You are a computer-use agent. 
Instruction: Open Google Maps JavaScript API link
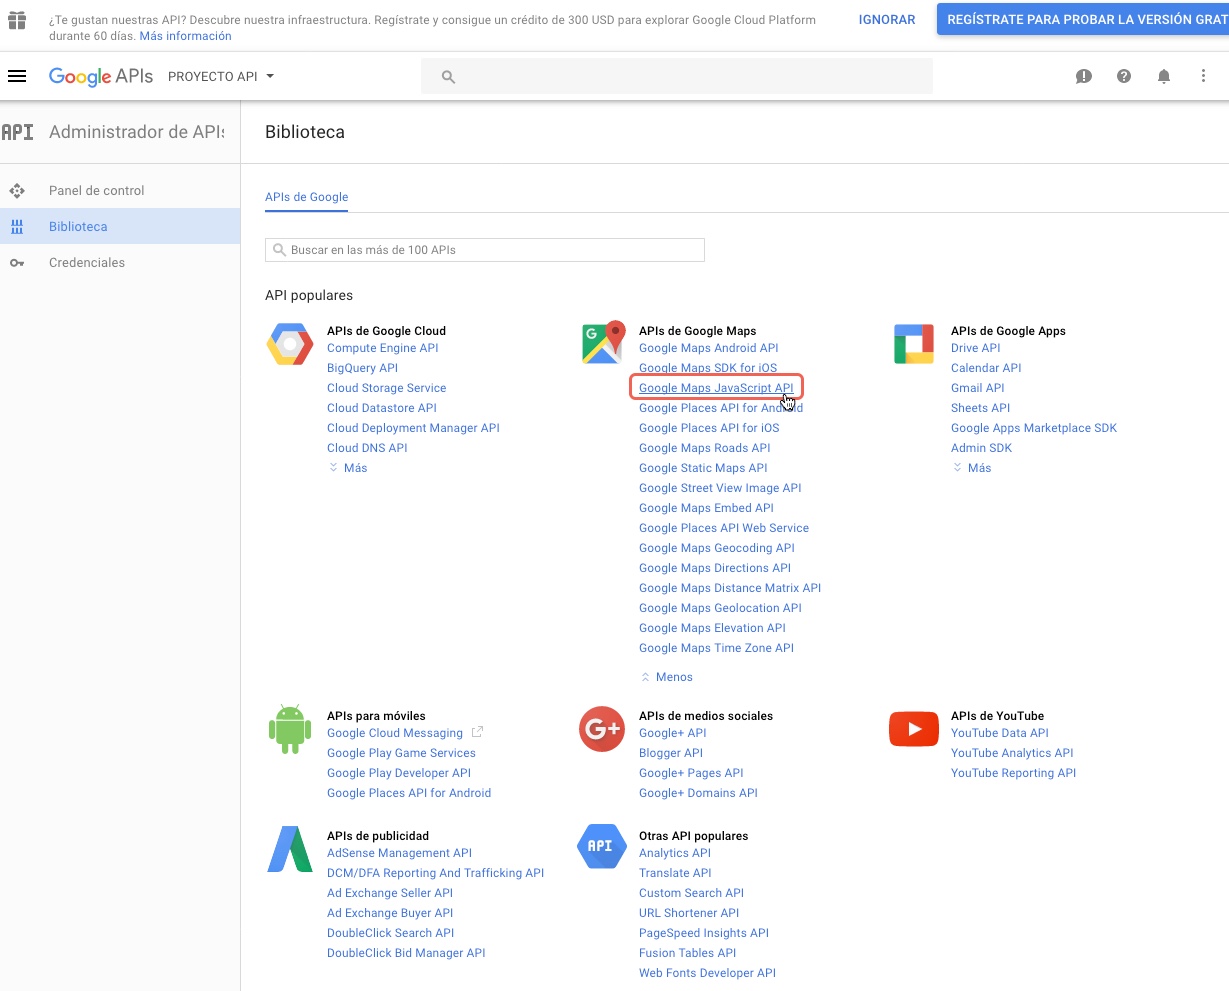(716, 388)
